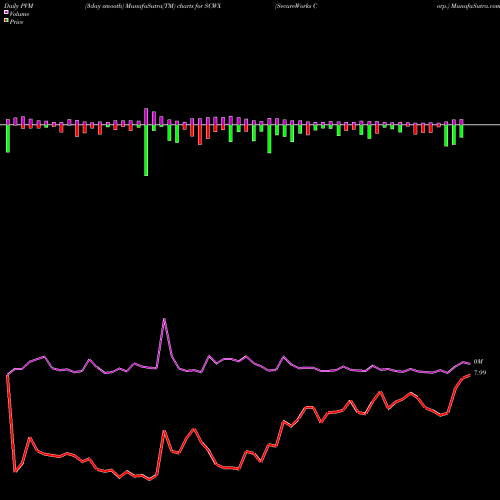Click the '(3day smooth) MunafaSutra(TM) charts for SCWX' heading
The height and width of the screenshot is (500, 500).
tap(153, 6)
